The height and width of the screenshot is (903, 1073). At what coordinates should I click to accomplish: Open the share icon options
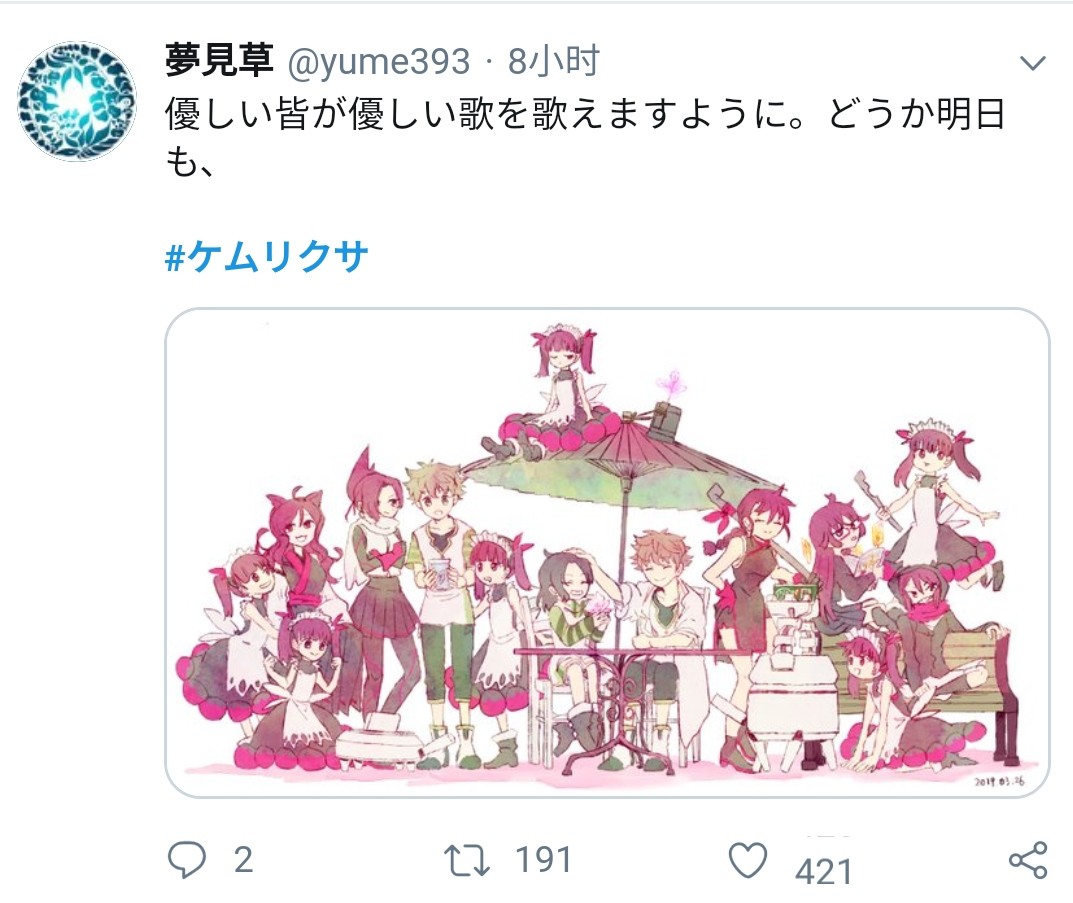pyautogui.click(x=1029, y=860)
